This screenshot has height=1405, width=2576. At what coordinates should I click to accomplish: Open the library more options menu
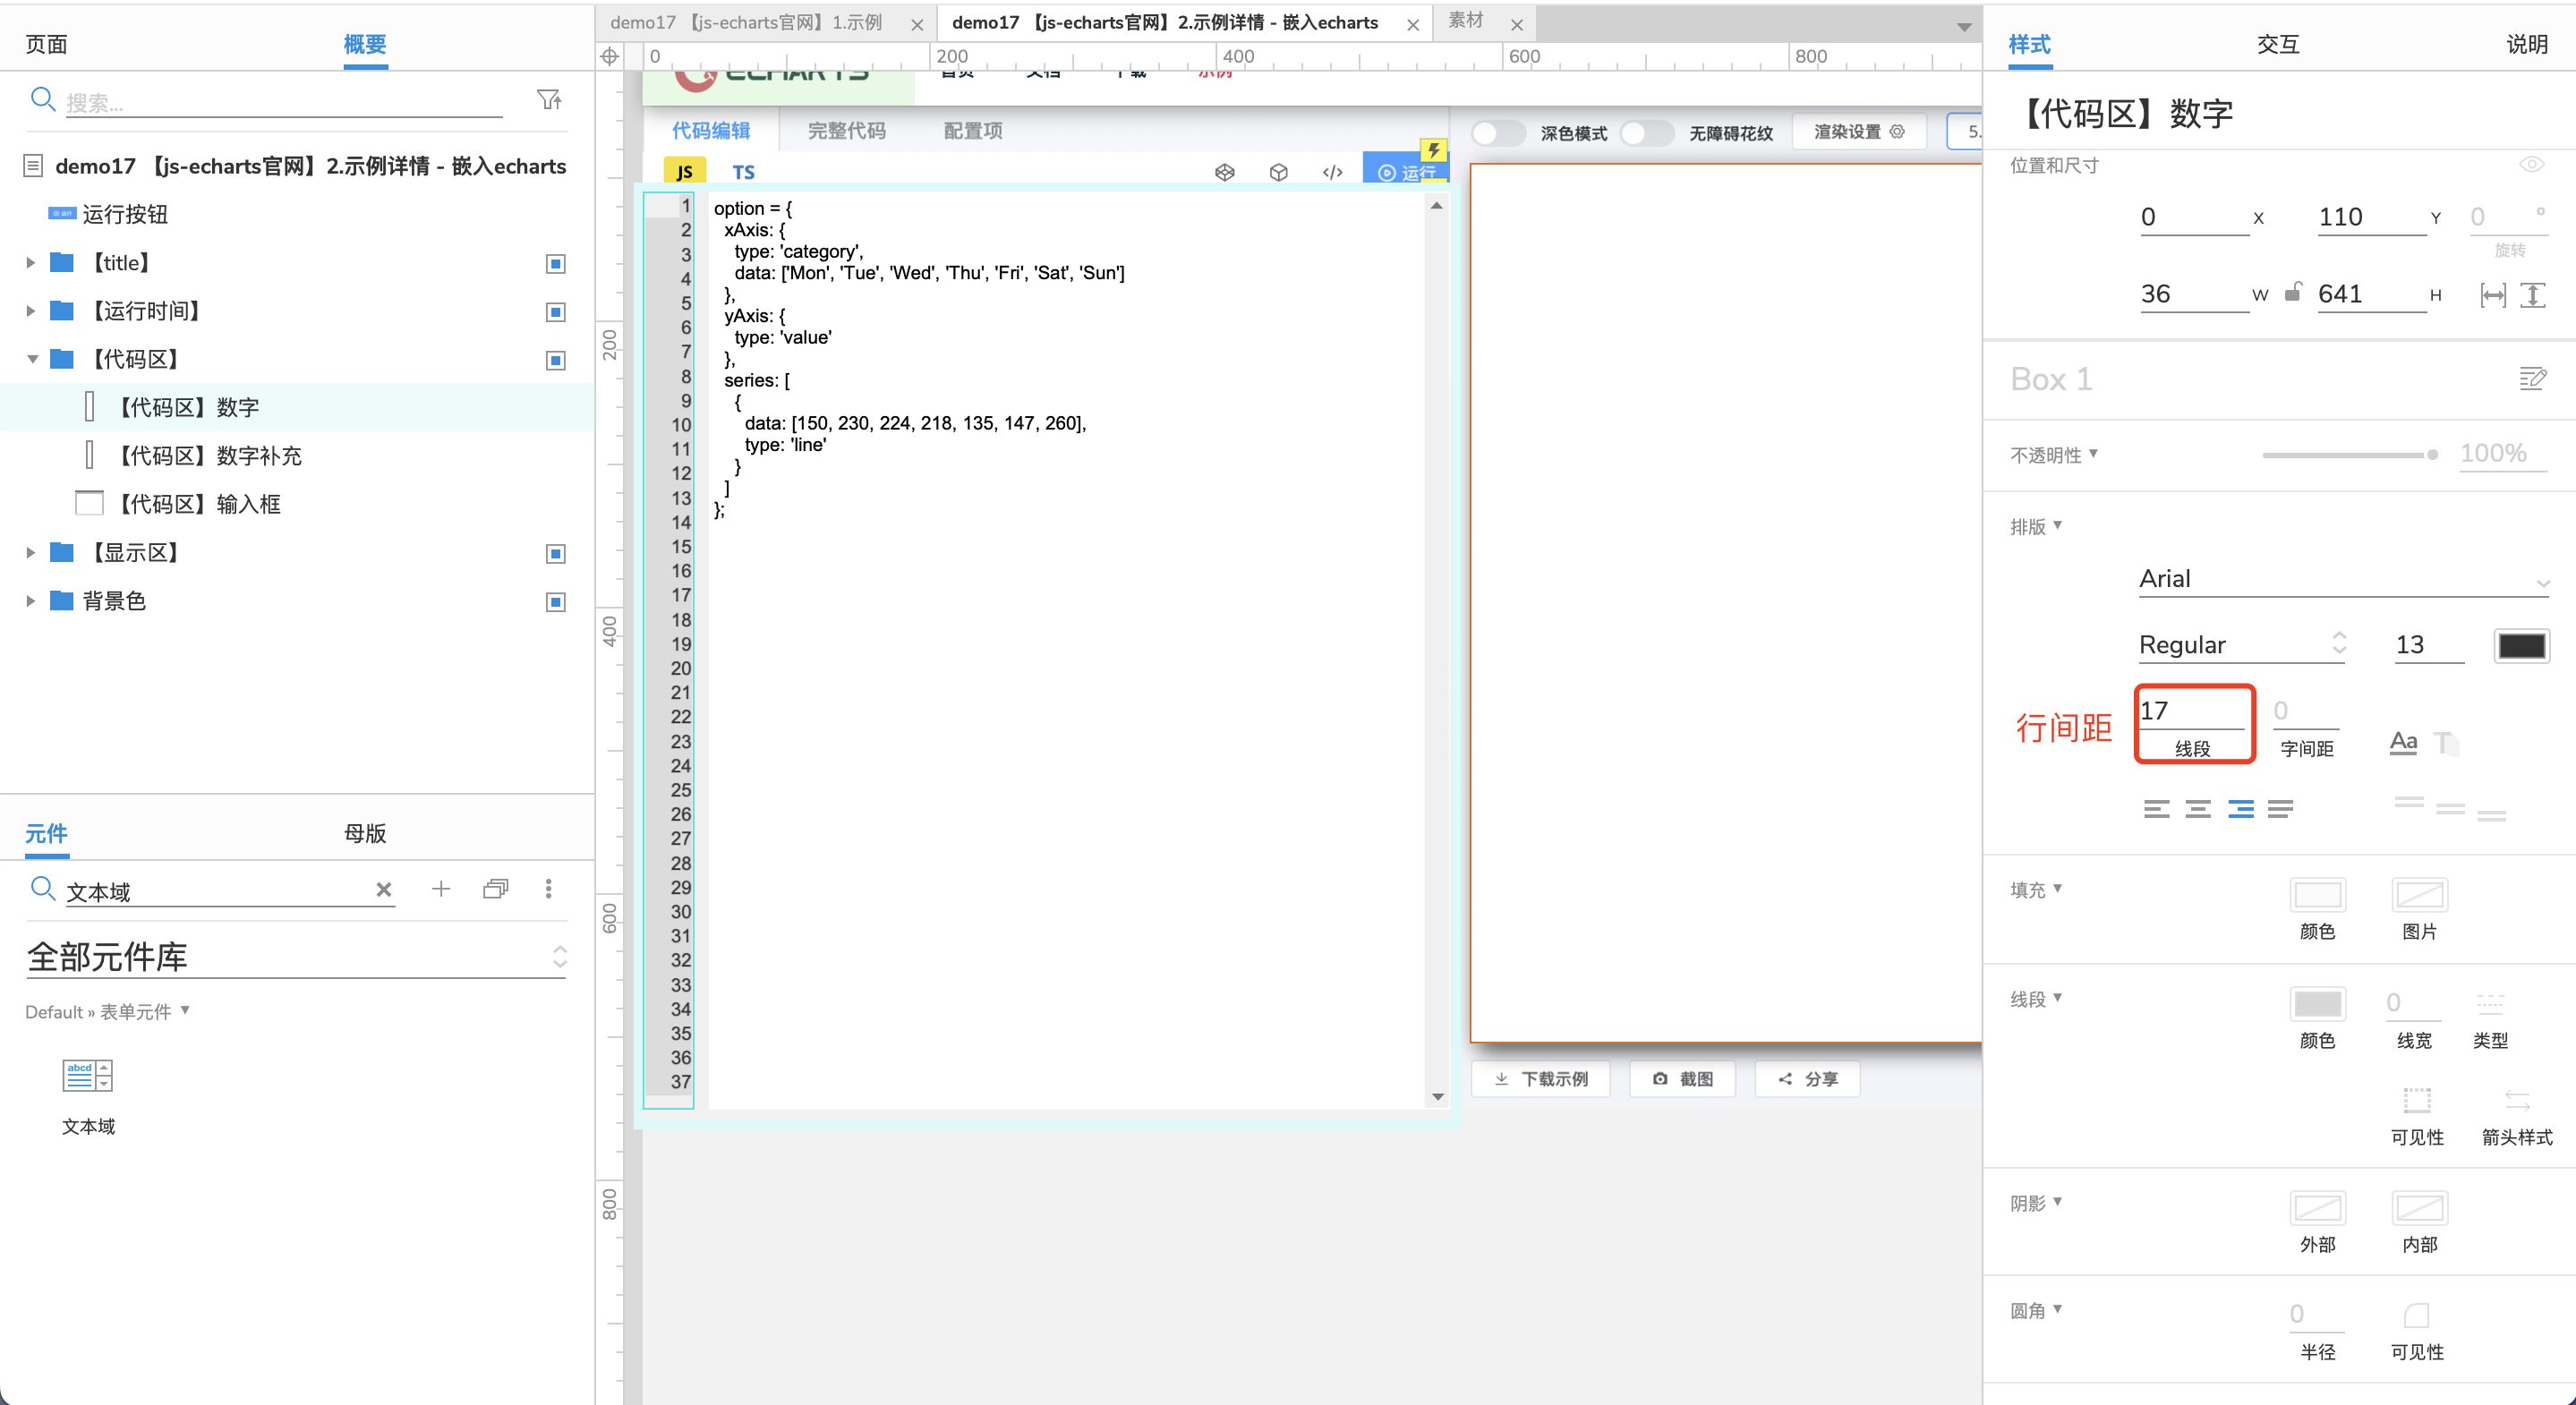pyautogui.click(x=548, y=889)
